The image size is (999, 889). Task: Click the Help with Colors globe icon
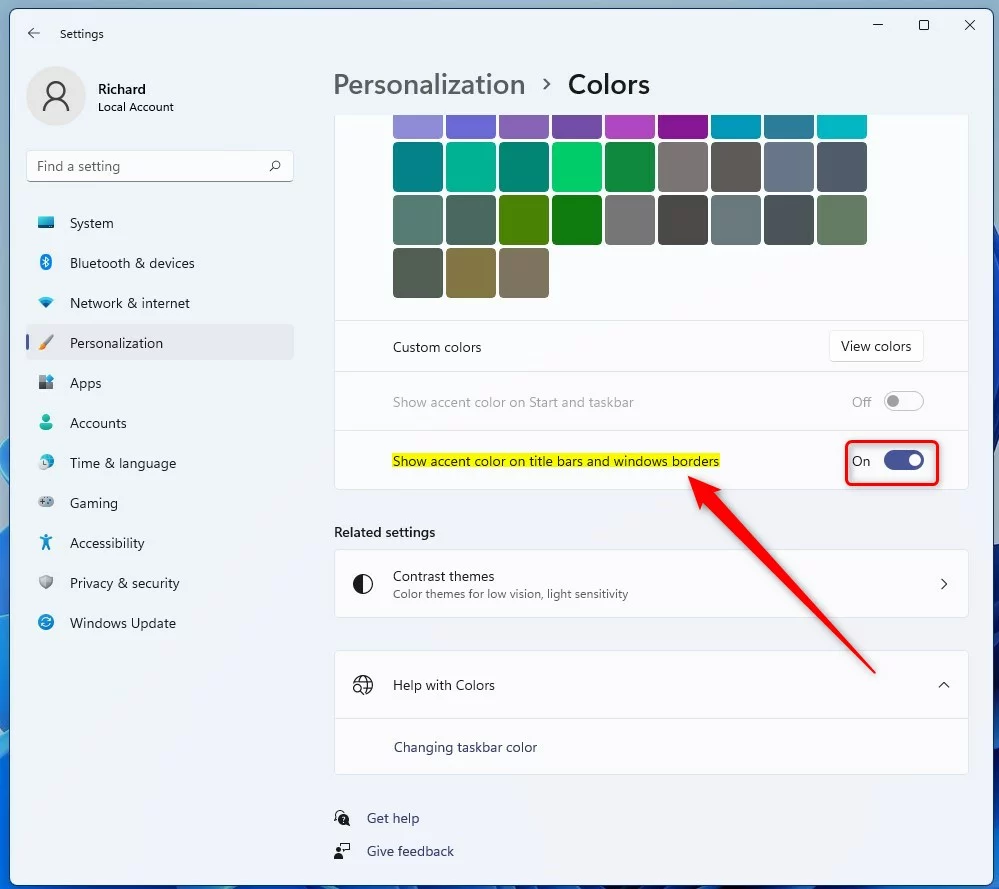pos(363,685)
